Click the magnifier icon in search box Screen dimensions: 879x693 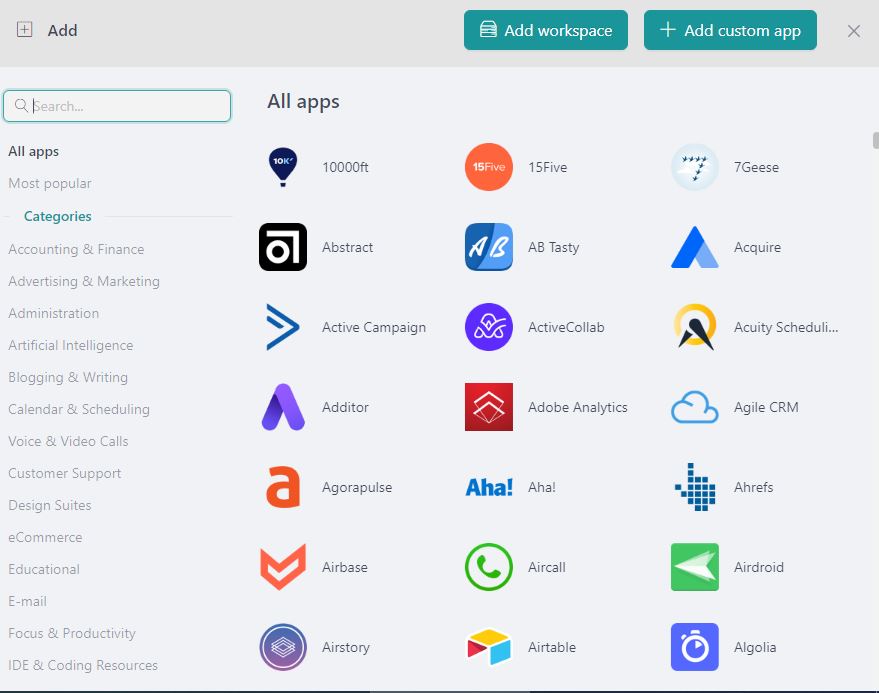click(x=21, y=105)
